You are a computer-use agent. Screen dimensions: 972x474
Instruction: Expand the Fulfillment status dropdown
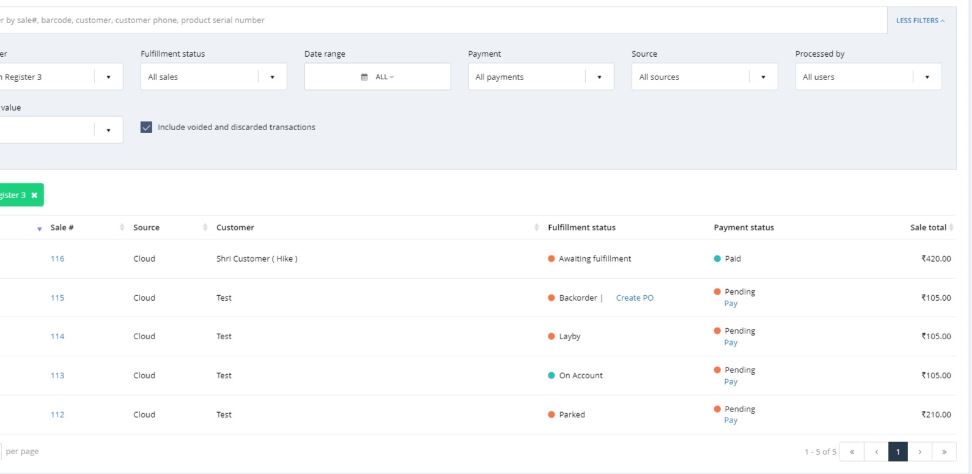(272, 77)
